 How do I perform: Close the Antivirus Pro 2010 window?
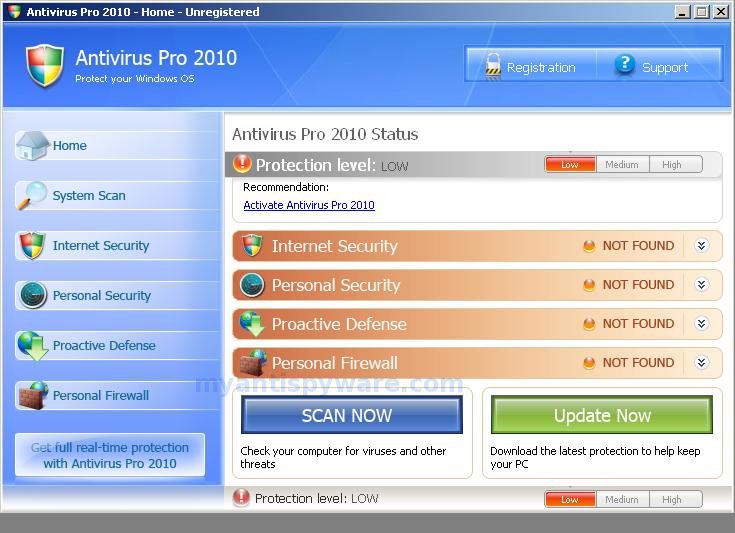point(720,12)
